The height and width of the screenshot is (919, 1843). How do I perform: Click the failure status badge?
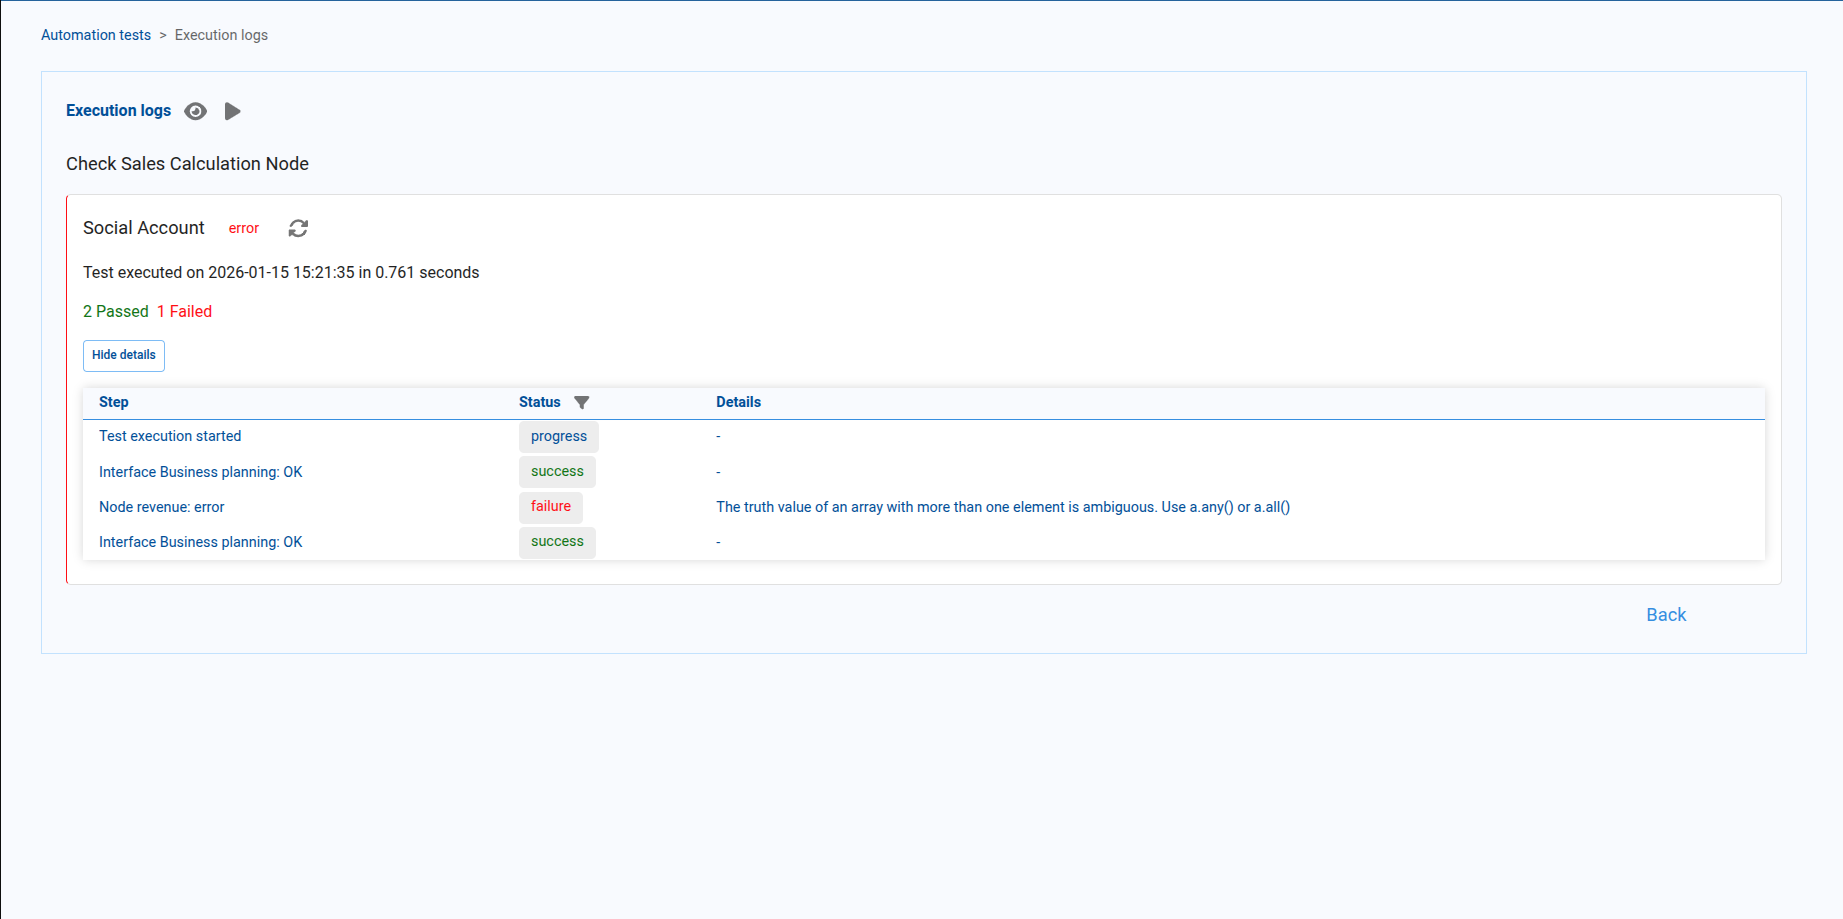pyautogui.click(x=550, y=507)
